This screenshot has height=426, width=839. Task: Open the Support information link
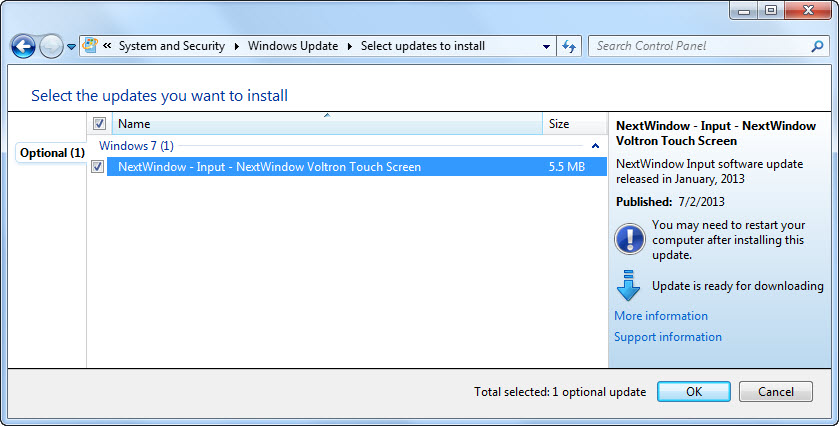coord(668,337)
